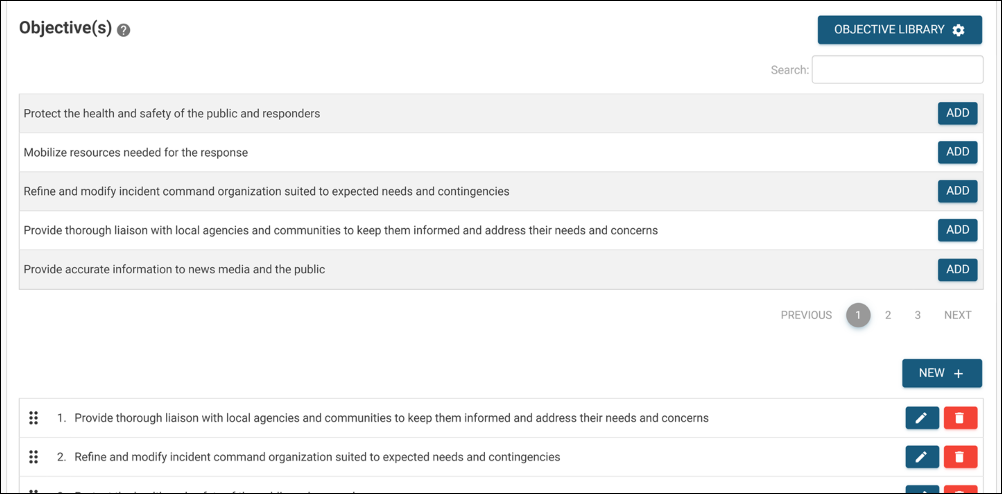Image resolution: width=1002 pixels, height=494 pixels.
Task: Grab the drag handle of objective 1
Action: 33,418
